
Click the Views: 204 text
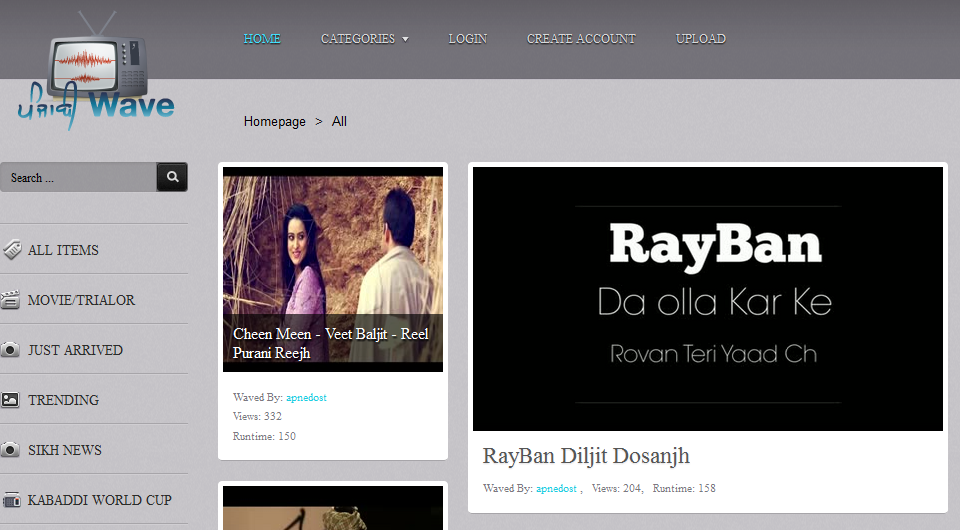pos(616,488)
